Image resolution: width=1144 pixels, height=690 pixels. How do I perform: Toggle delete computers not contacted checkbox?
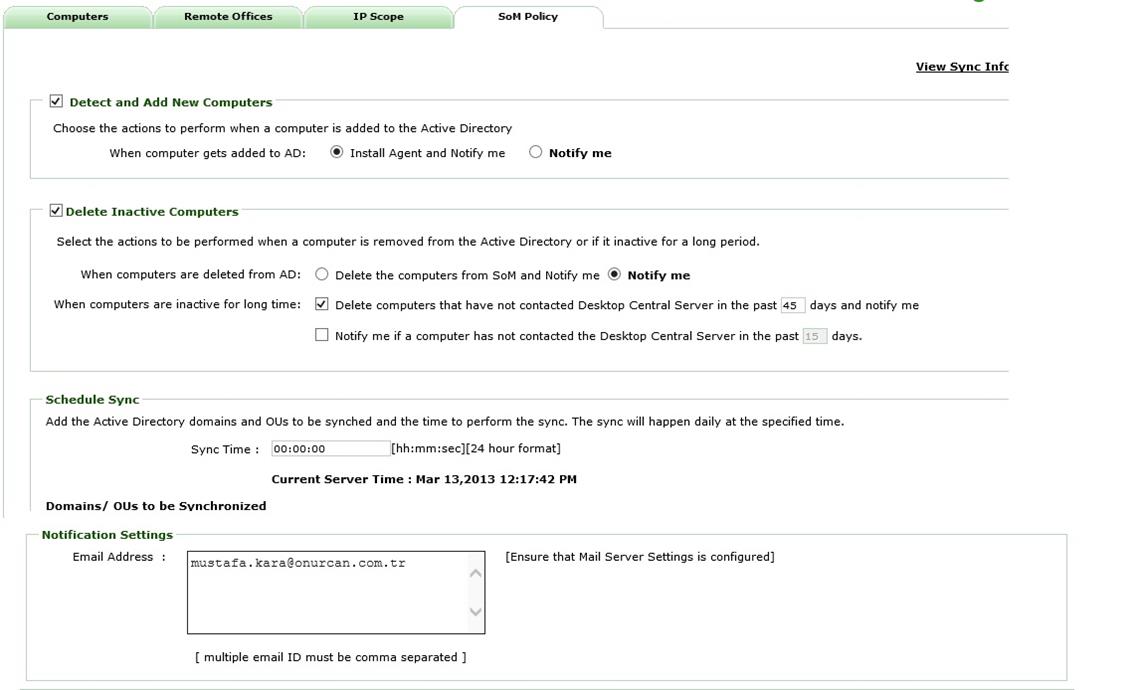click(x=322, y=304)
